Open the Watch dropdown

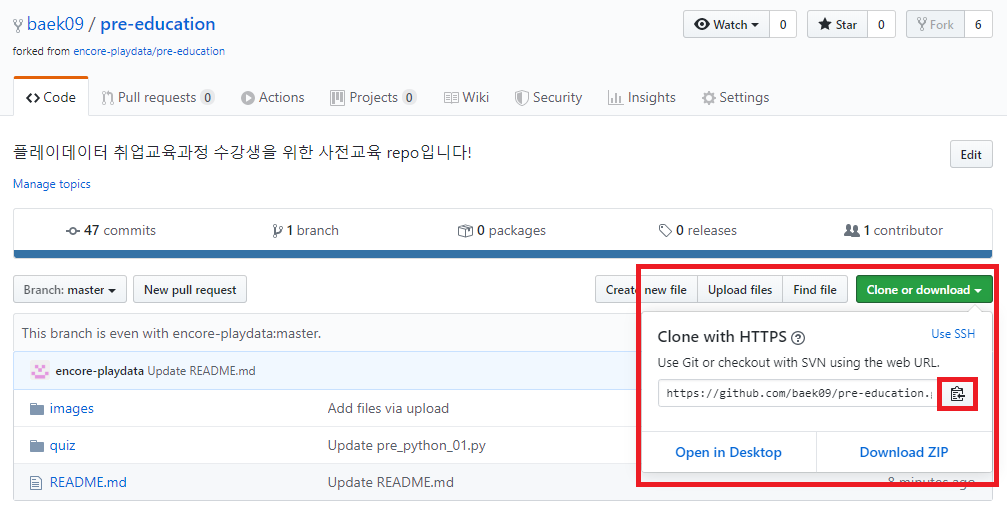coord(726,24)
